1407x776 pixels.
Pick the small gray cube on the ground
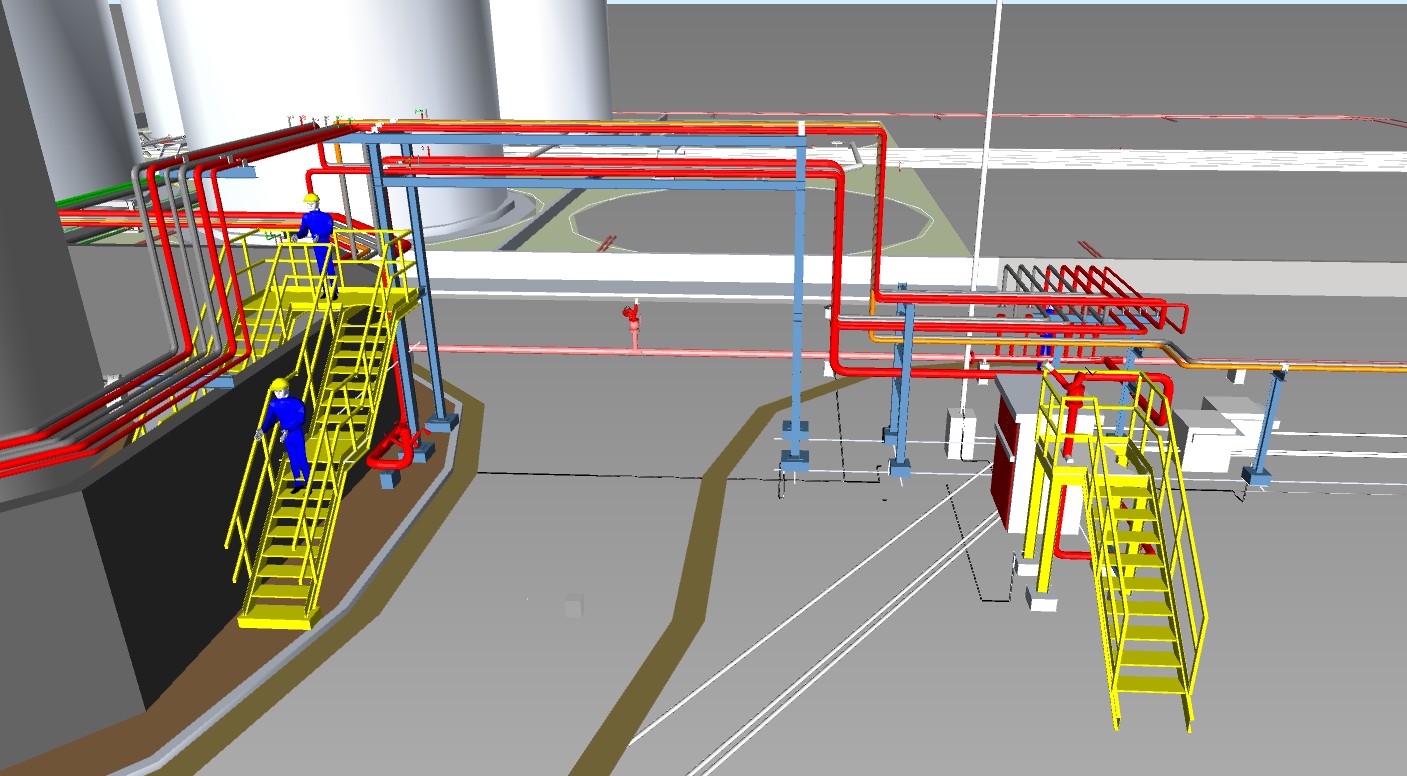pos(573,606)
